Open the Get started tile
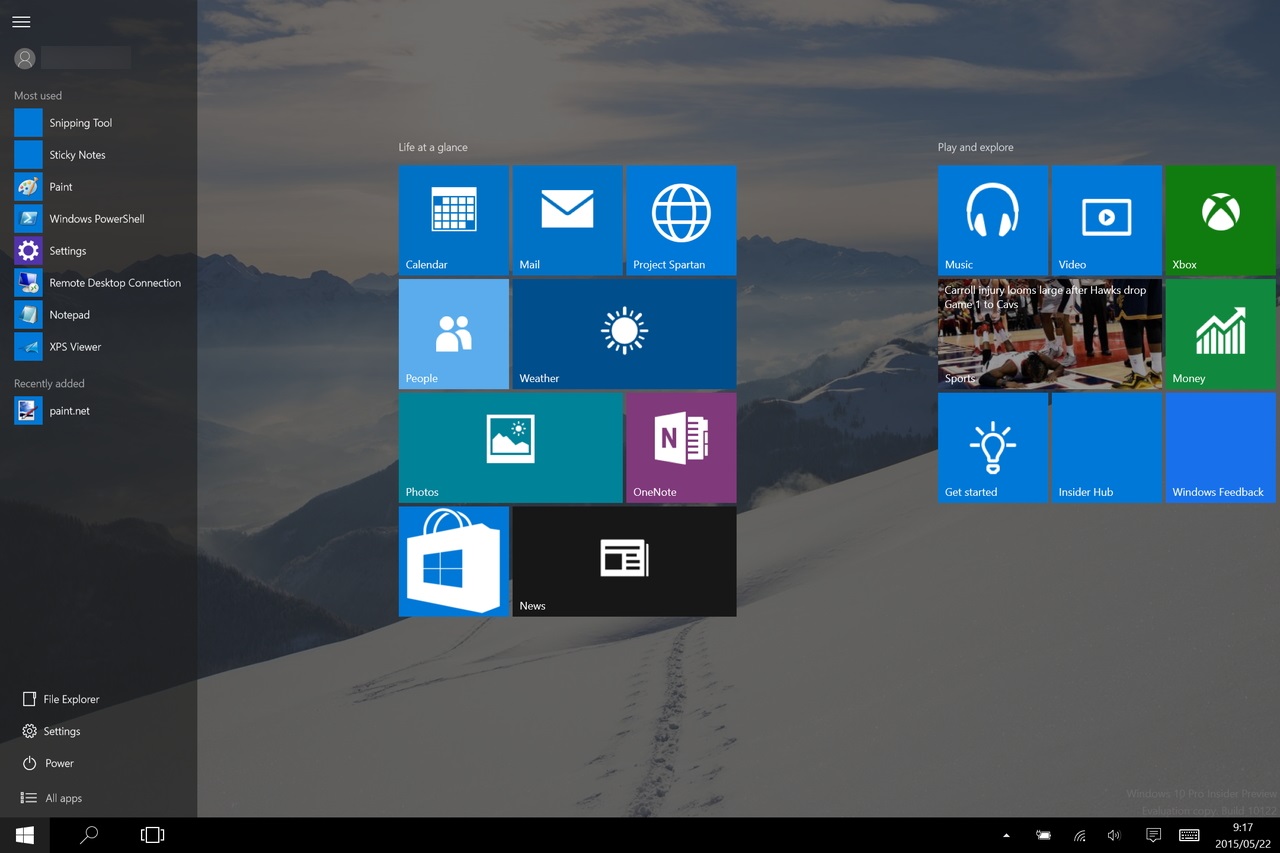 coord(993,448)
